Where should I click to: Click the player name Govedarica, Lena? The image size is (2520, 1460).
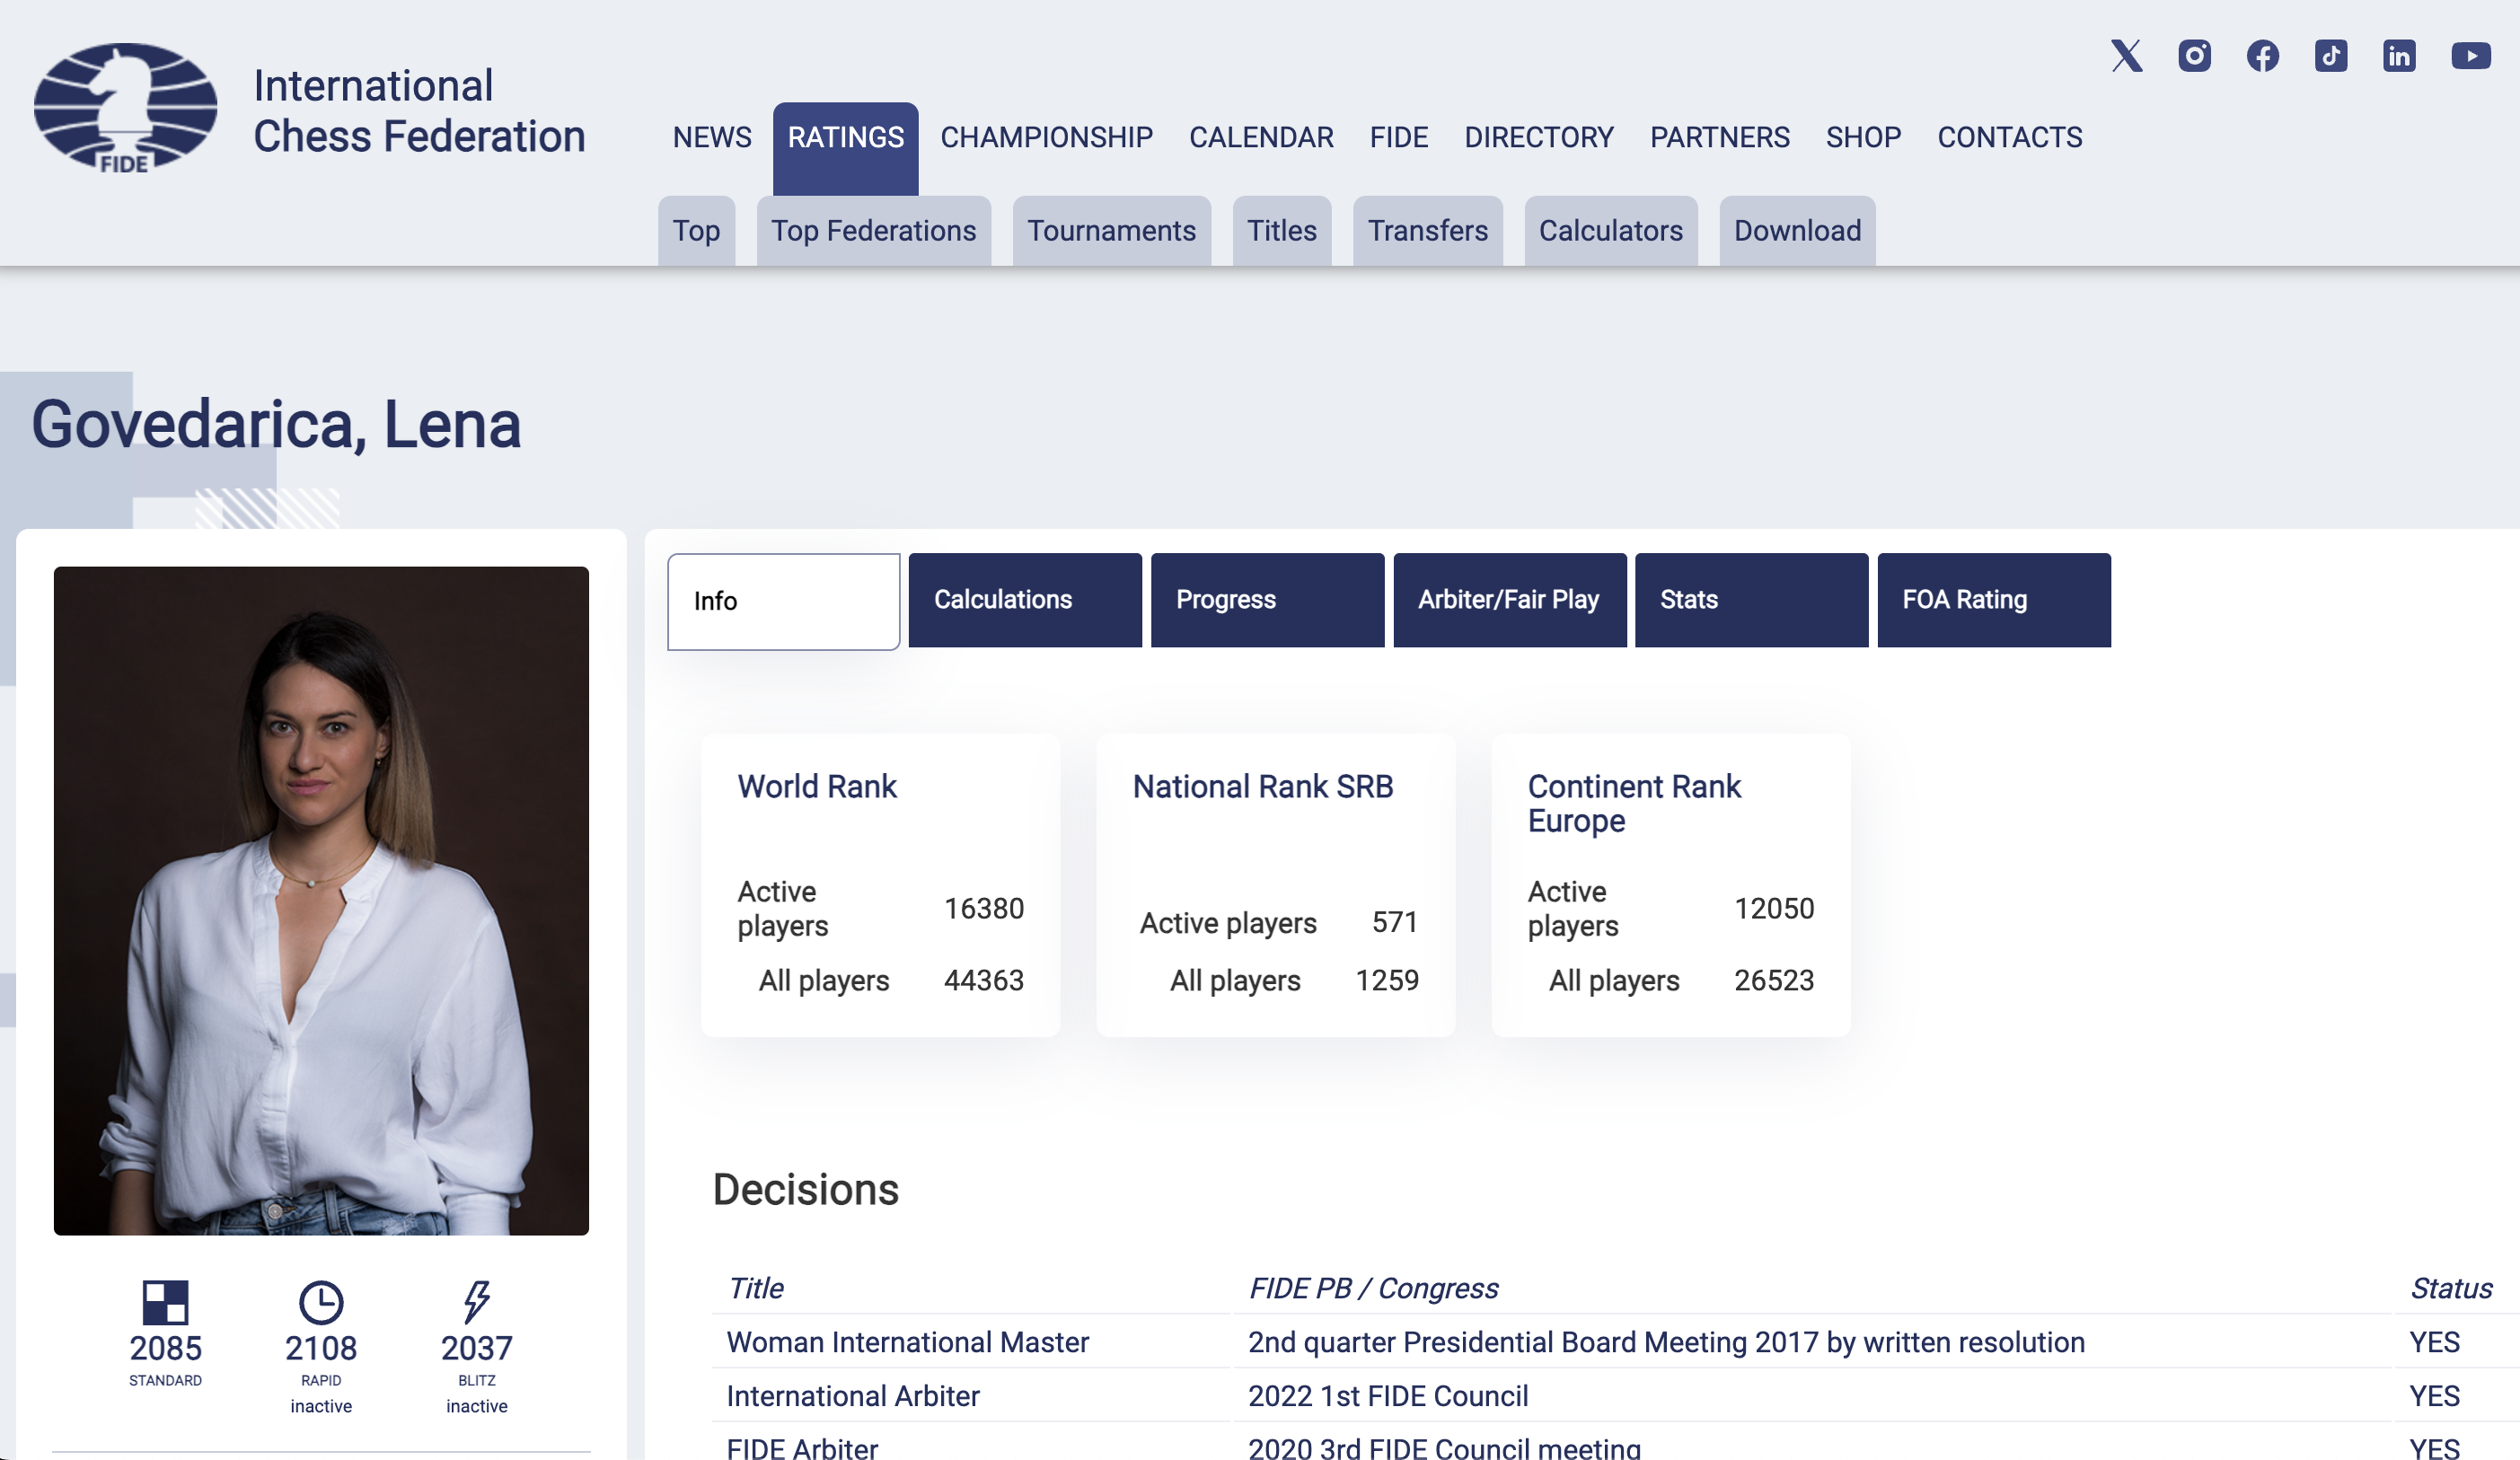coord(276,425)
